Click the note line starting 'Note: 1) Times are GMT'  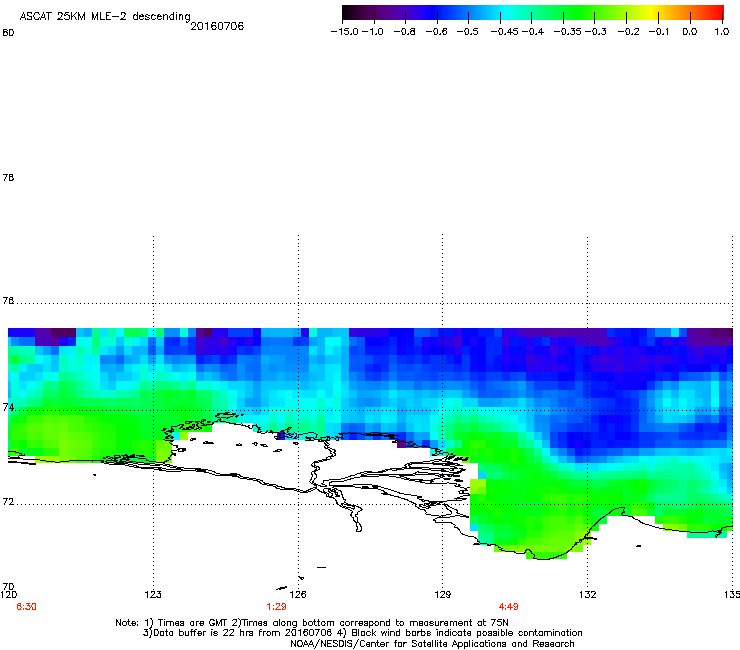coord(312,623)
